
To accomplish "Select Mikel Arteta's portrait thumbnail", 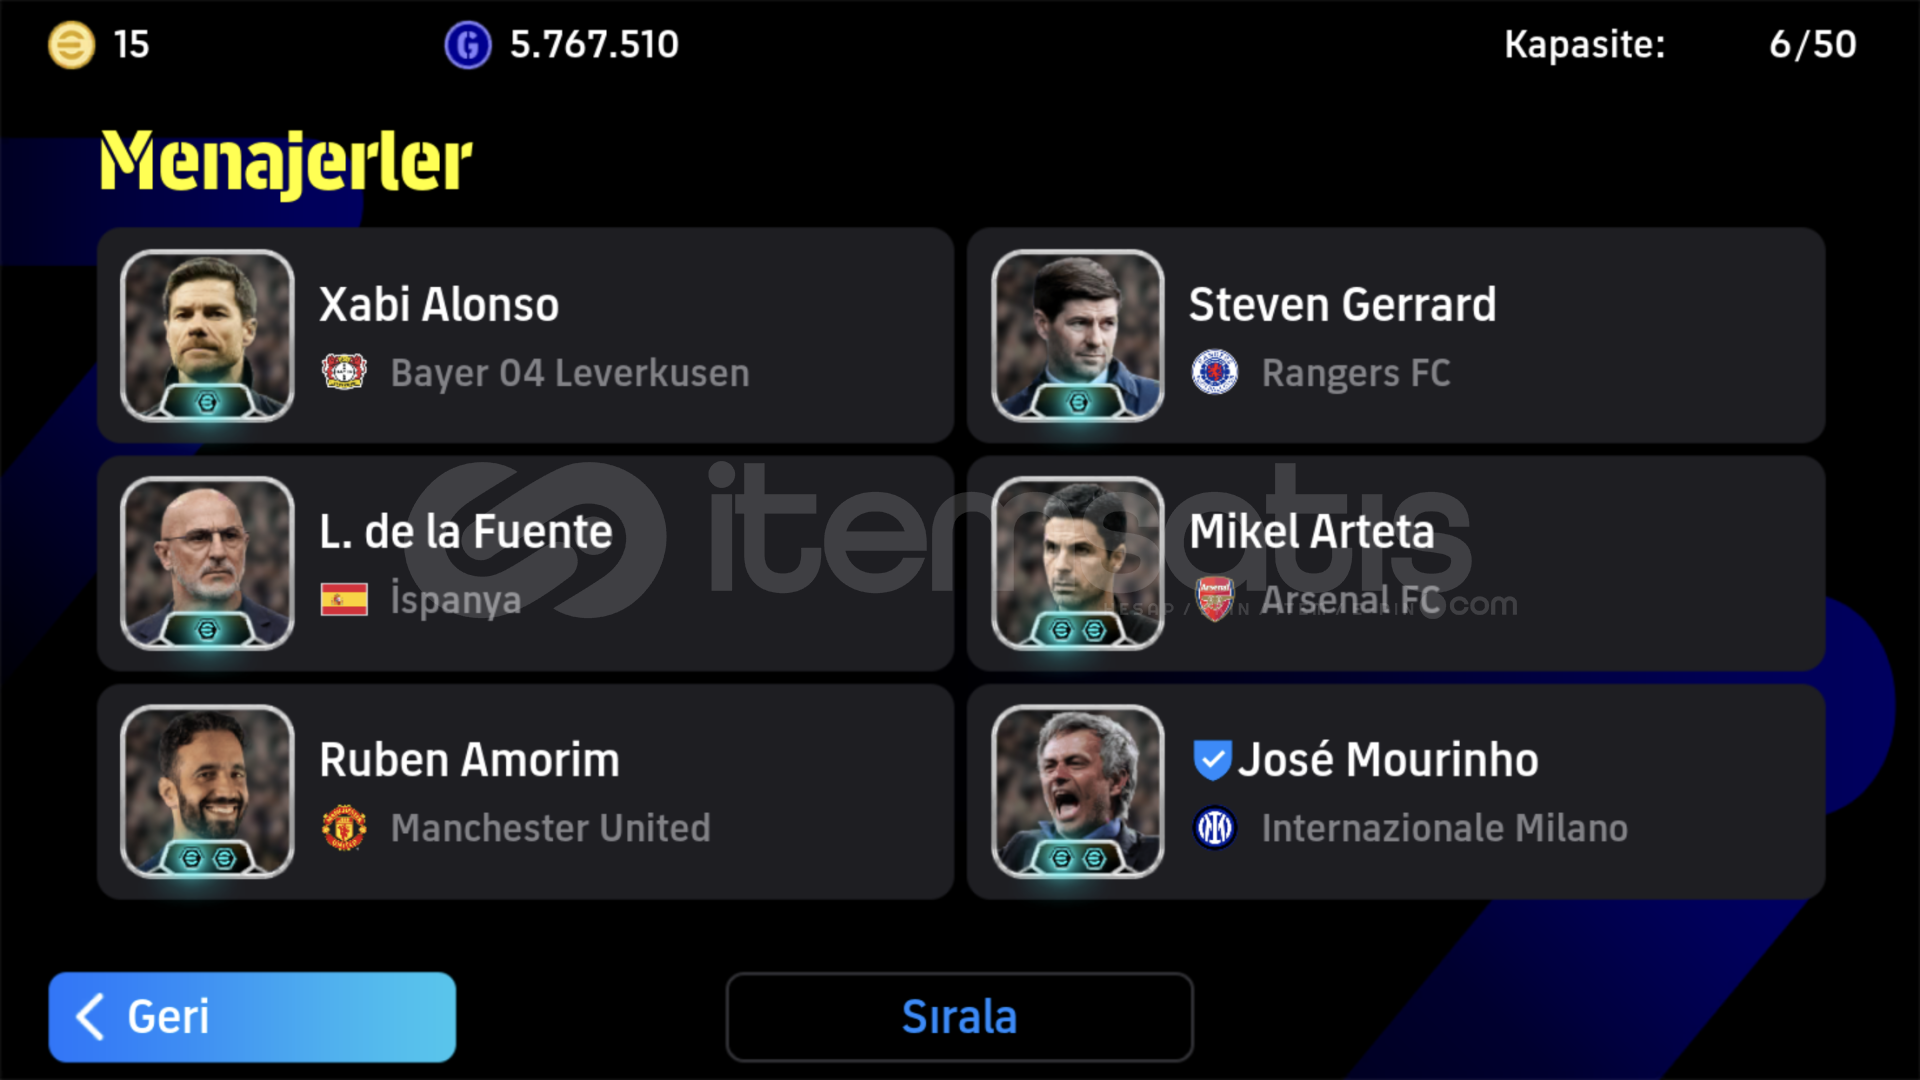I will 1078,563.
